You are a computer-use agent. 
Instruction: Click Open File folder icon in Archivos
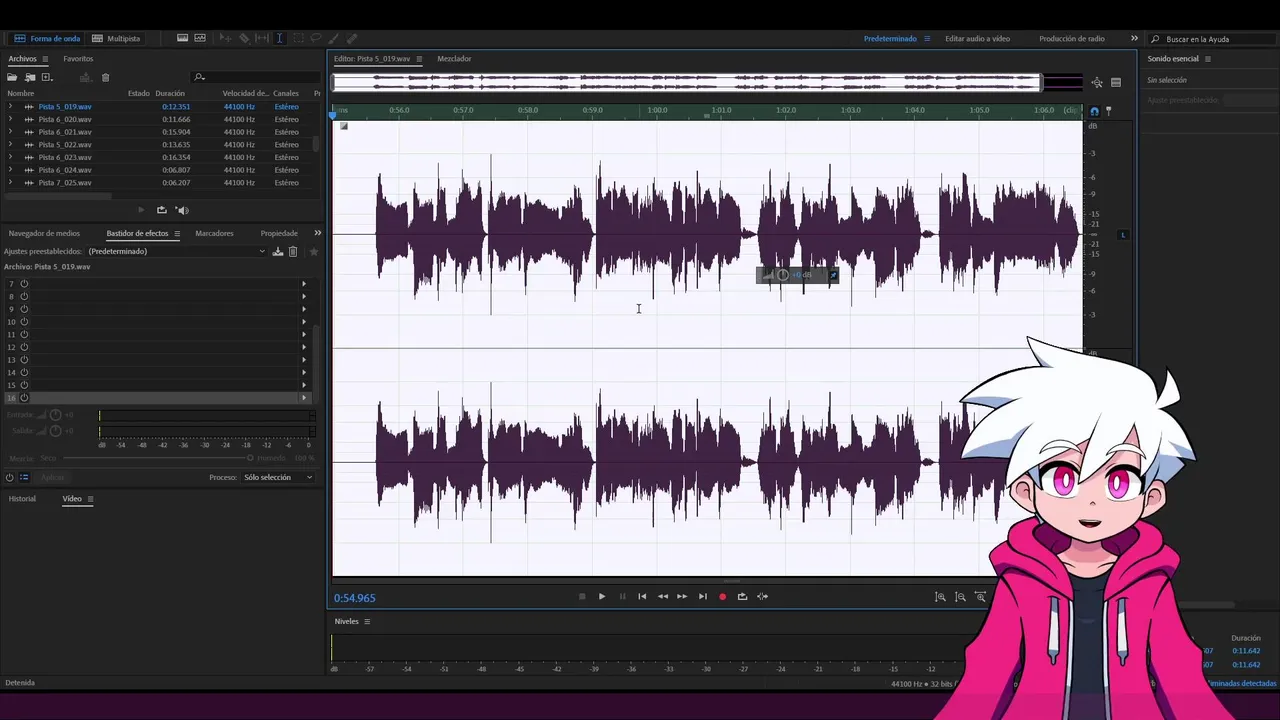click(x=13, y=77)
